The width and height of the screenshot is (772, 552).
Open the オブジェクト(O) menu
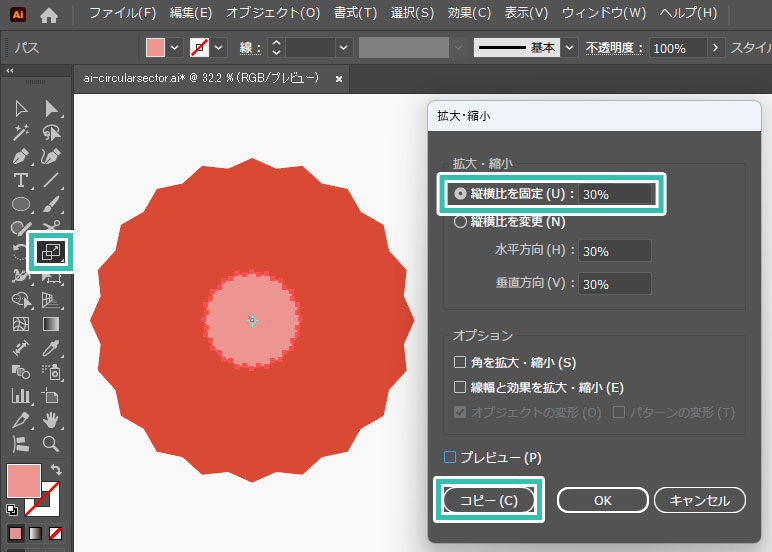pos(273,14)
